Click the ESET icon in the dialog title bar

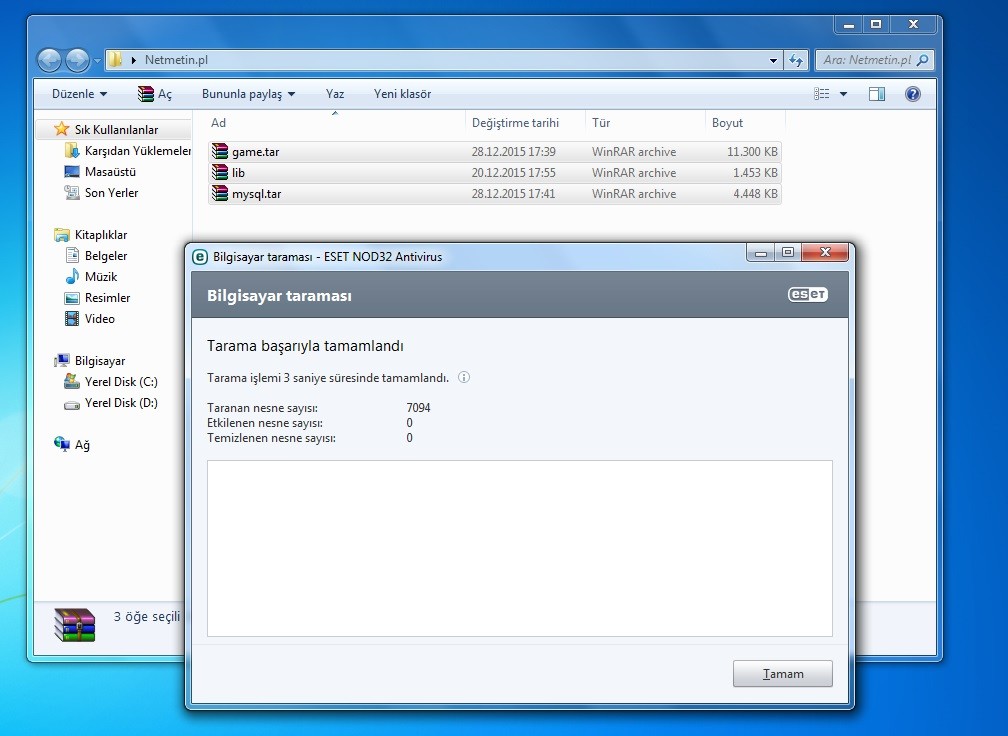coord(200,256)
